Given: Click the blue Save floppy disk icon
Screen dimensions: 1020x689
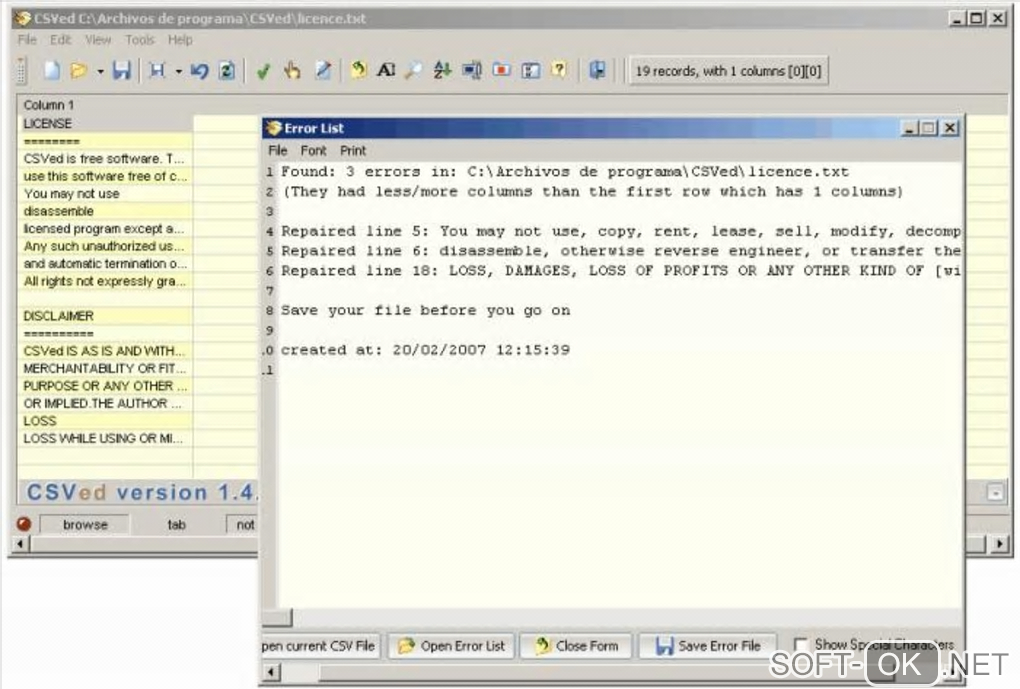Looking at the screenshot, I should pyautogui.click(x=122, y=70).
